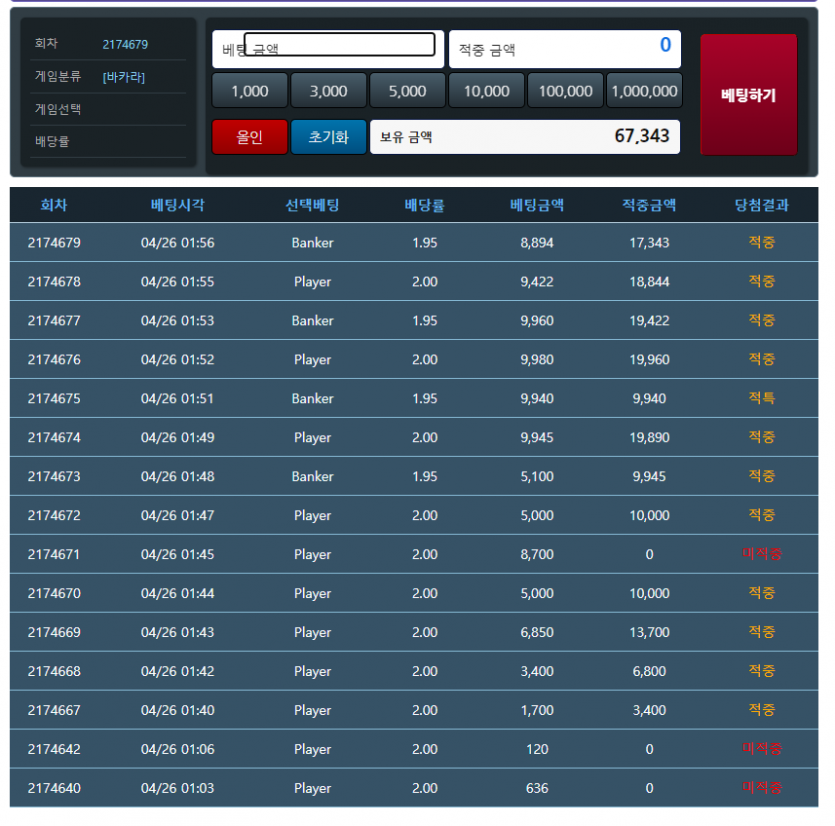Click the 회차 column header
The image size is (835, 826).
coord(54,205)
